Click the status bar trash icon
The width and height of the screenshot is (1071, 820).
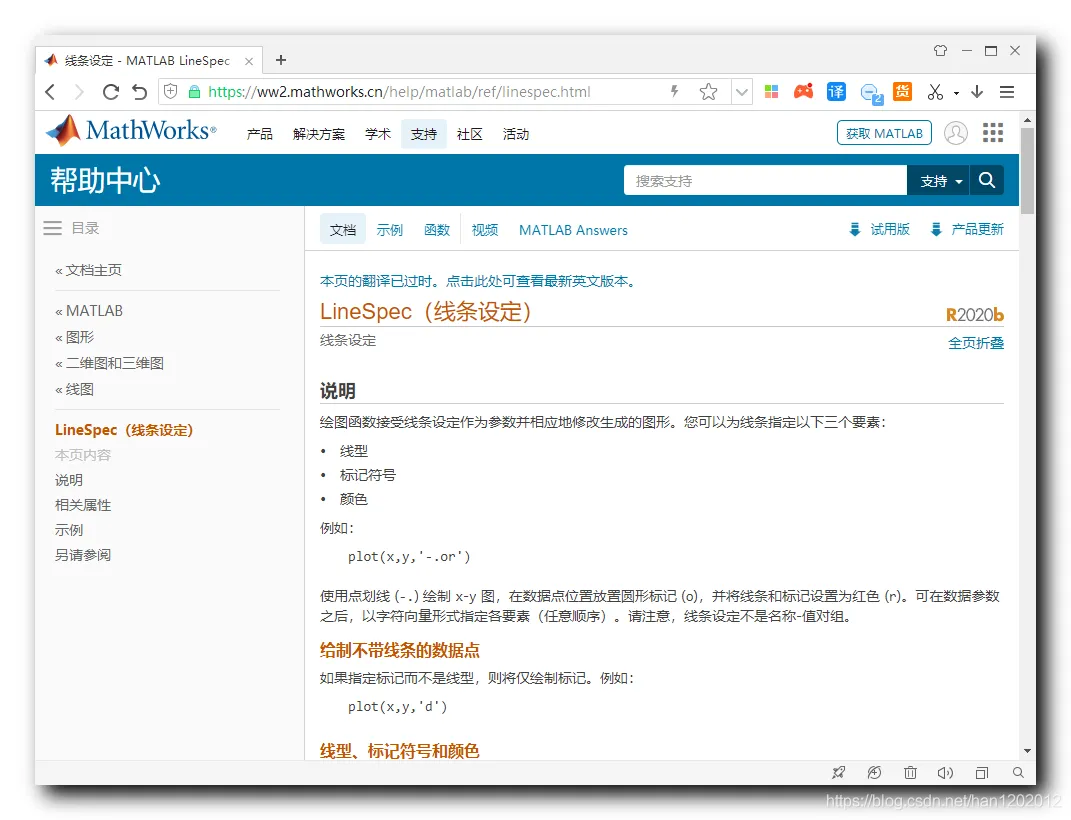[910, 773]
